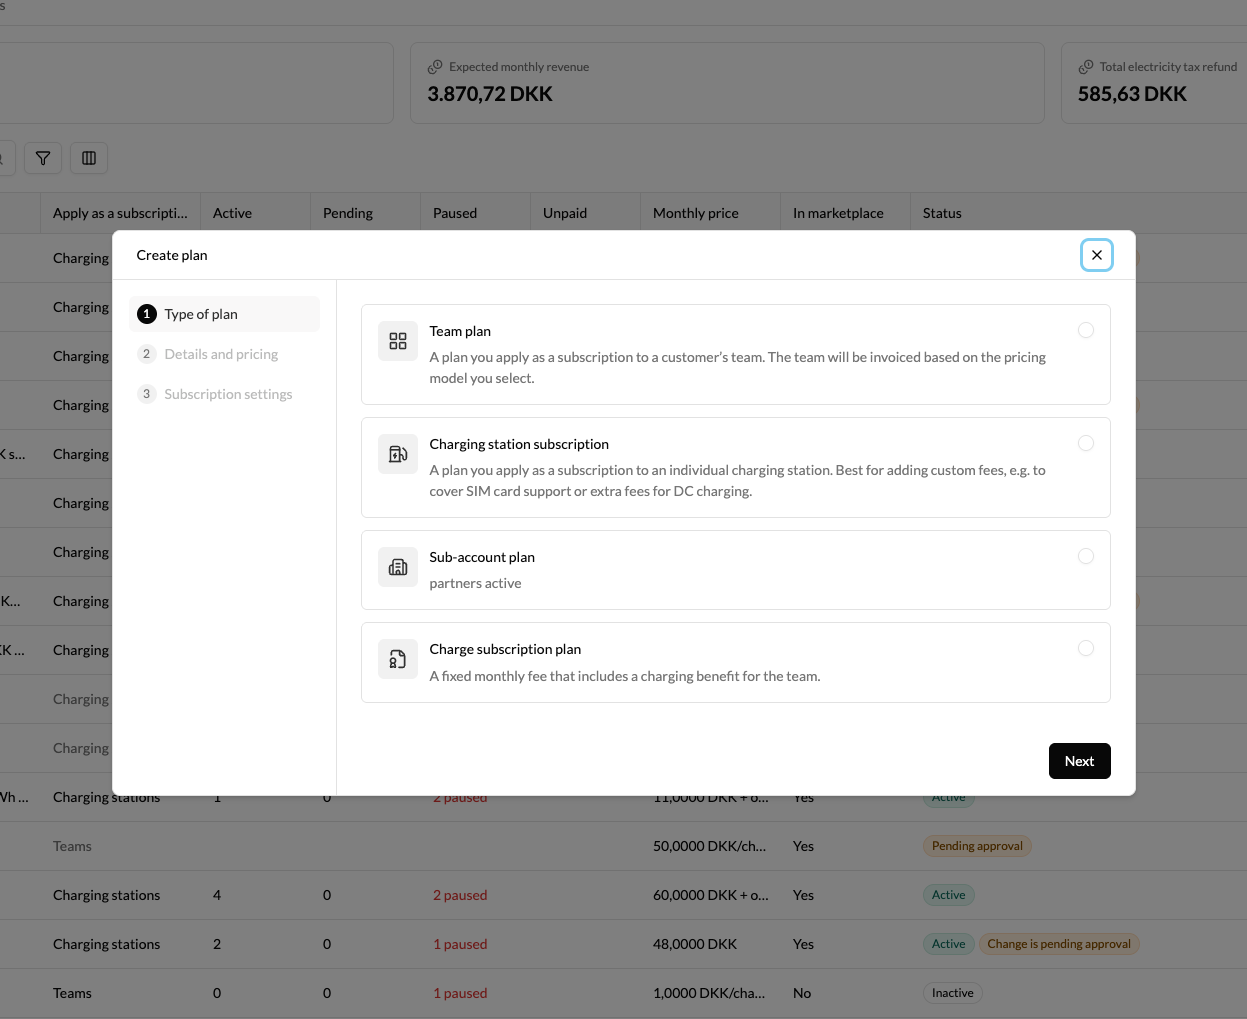
Task: Select Charging station subscription radio button
Action: click(x=1086, y=443)
